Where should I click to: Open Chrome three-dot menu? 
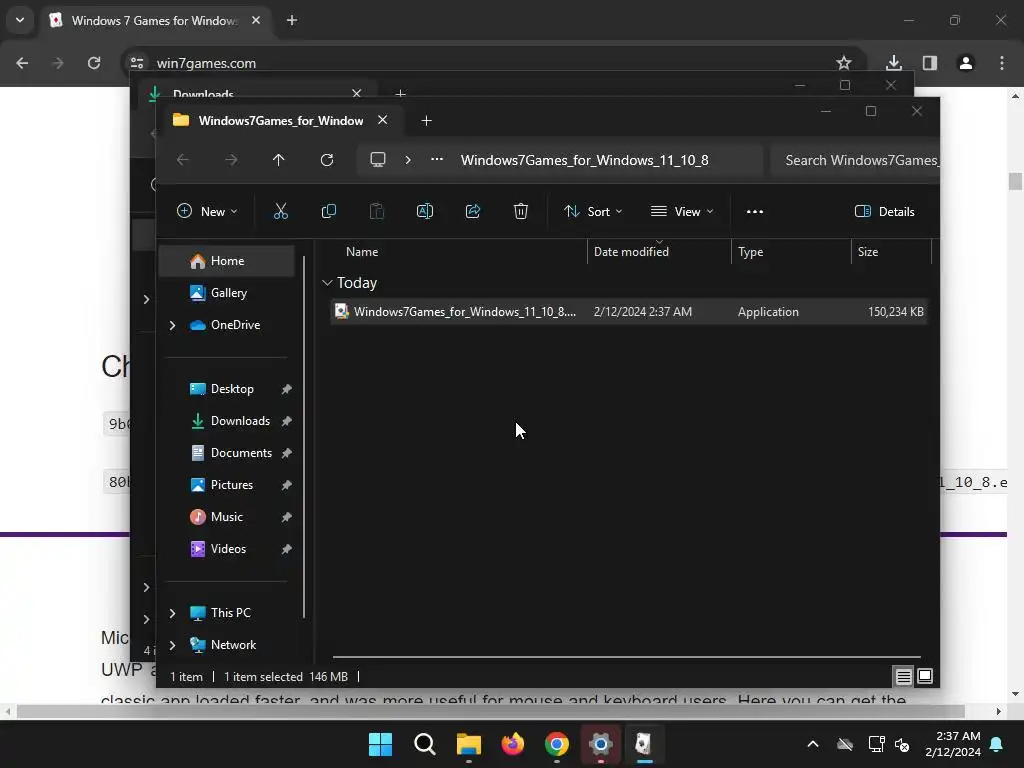click(1002, 63)
